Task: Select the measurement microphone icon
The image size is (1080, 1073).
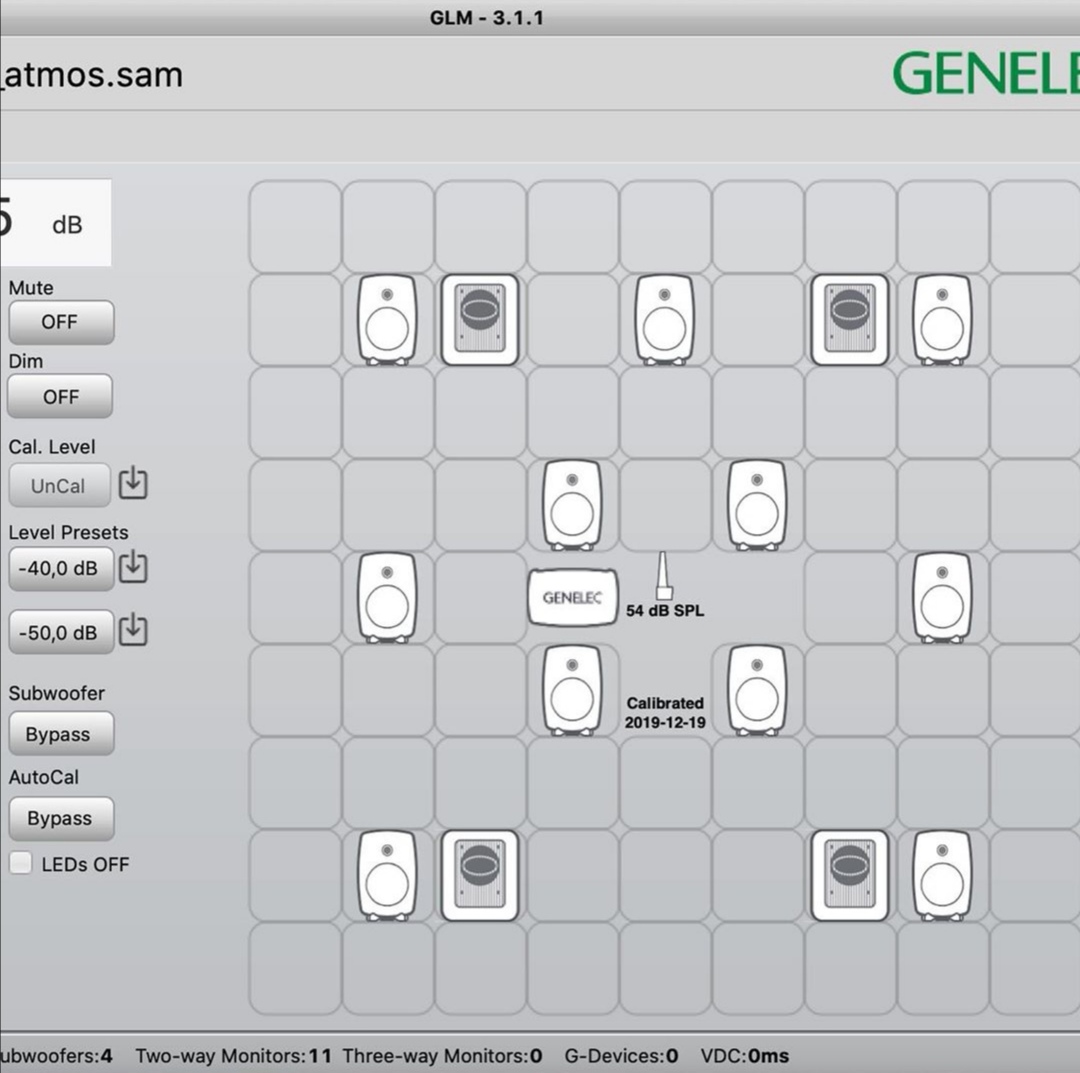Action: 664,576
